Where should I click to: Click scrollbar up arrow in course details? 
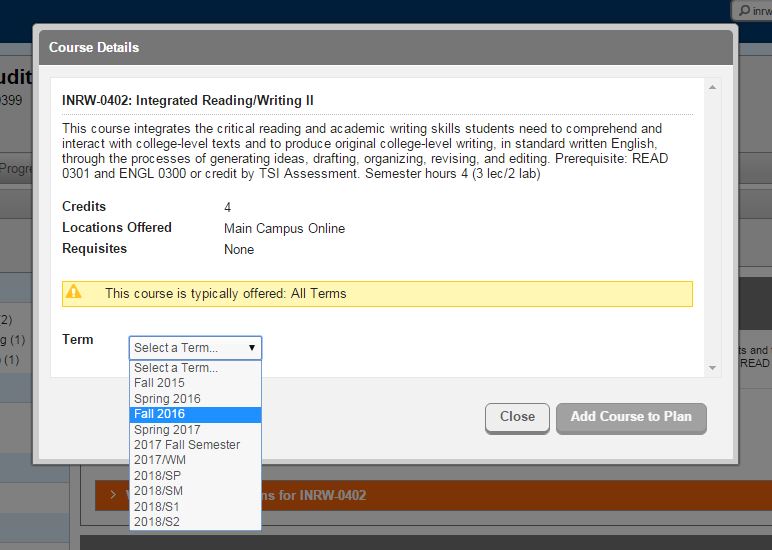[x=712, y=87]
